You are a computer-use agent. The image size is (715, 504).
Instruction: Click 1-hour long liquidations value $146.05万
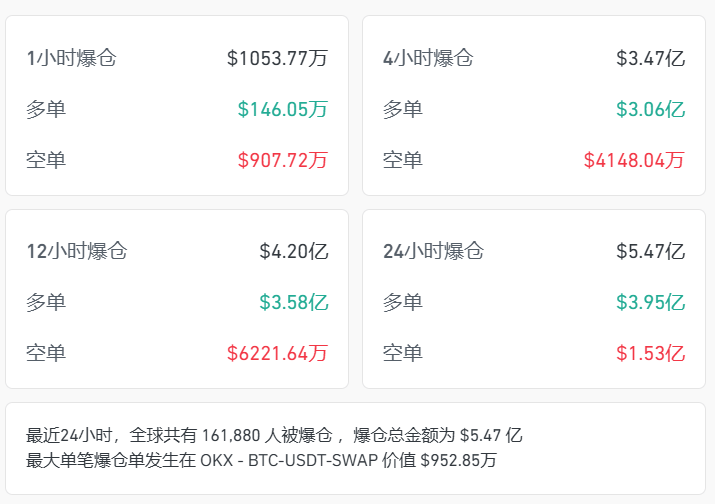(x=283, y=109)
